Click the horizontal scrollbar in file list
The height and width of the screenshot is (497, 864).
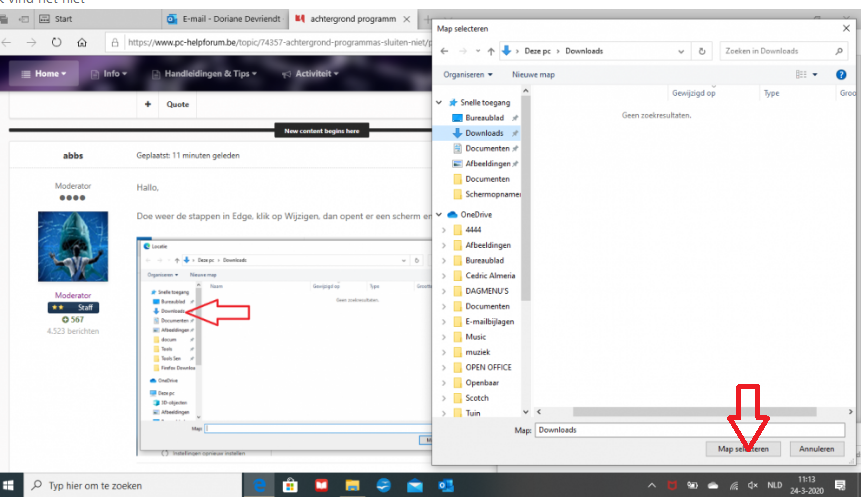[694, 412]
